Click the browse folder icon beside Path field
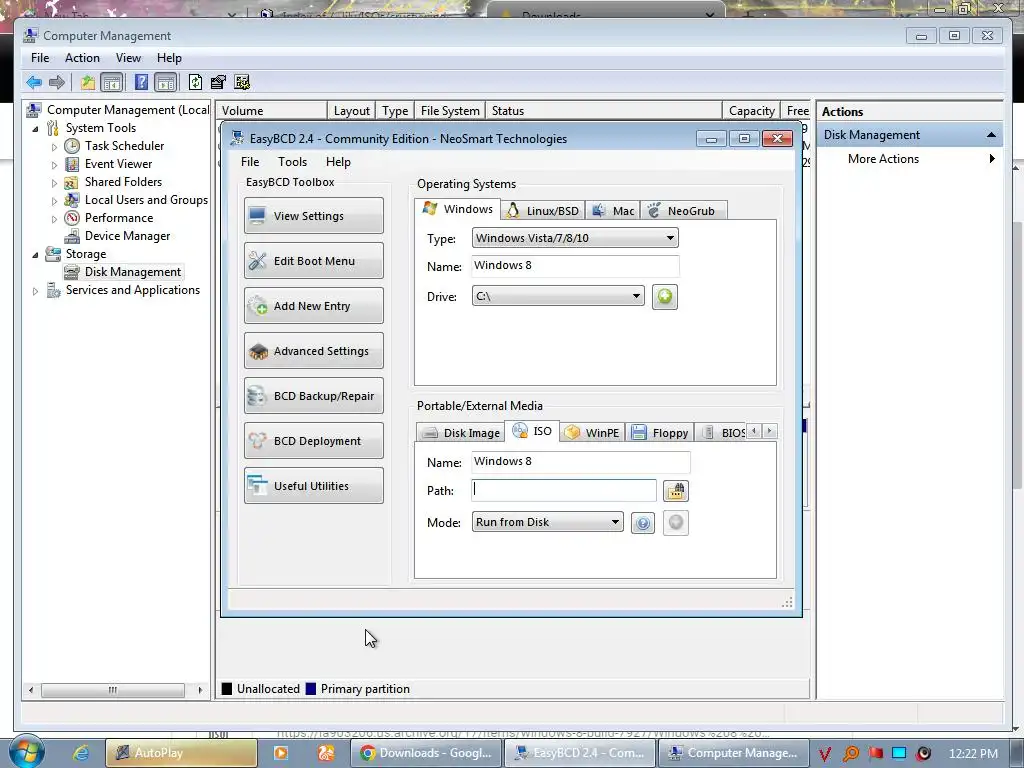Screen dimensions: 1024x768 click(675, 490)
